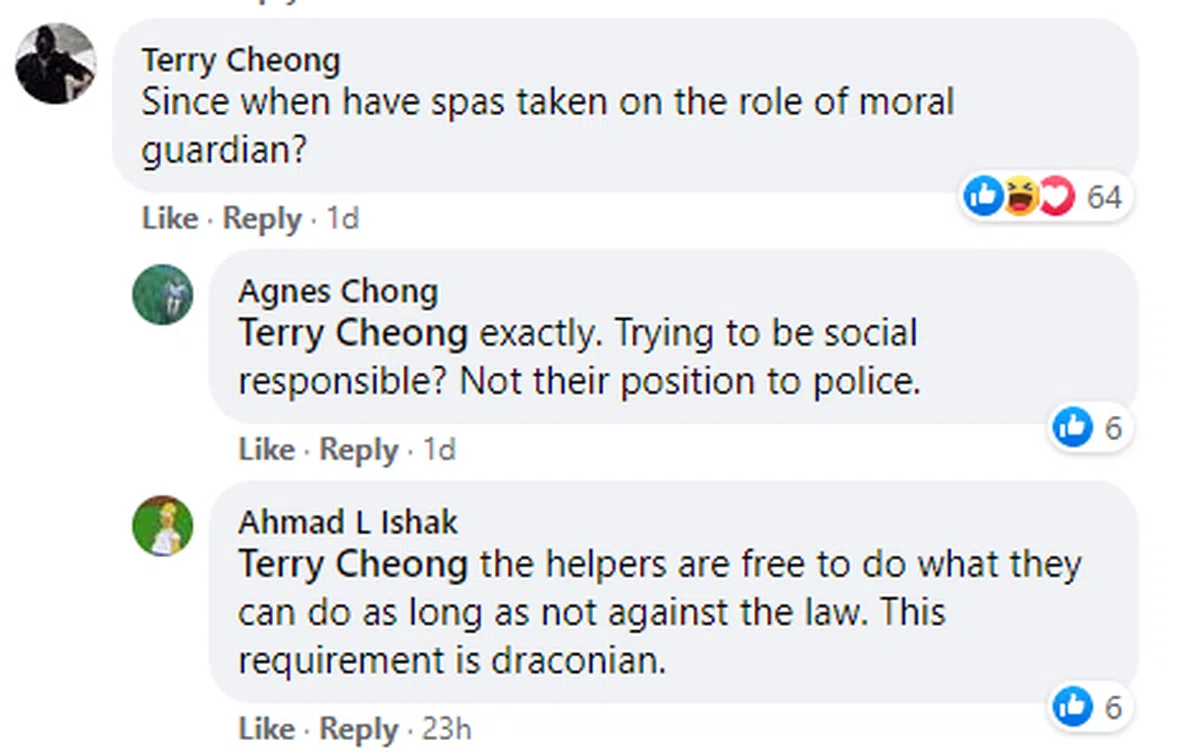Viewport: 1200px width, 752px height.
Task: Click the Ahmad L Ishak commenter name
Action: [x=348, y=521]
